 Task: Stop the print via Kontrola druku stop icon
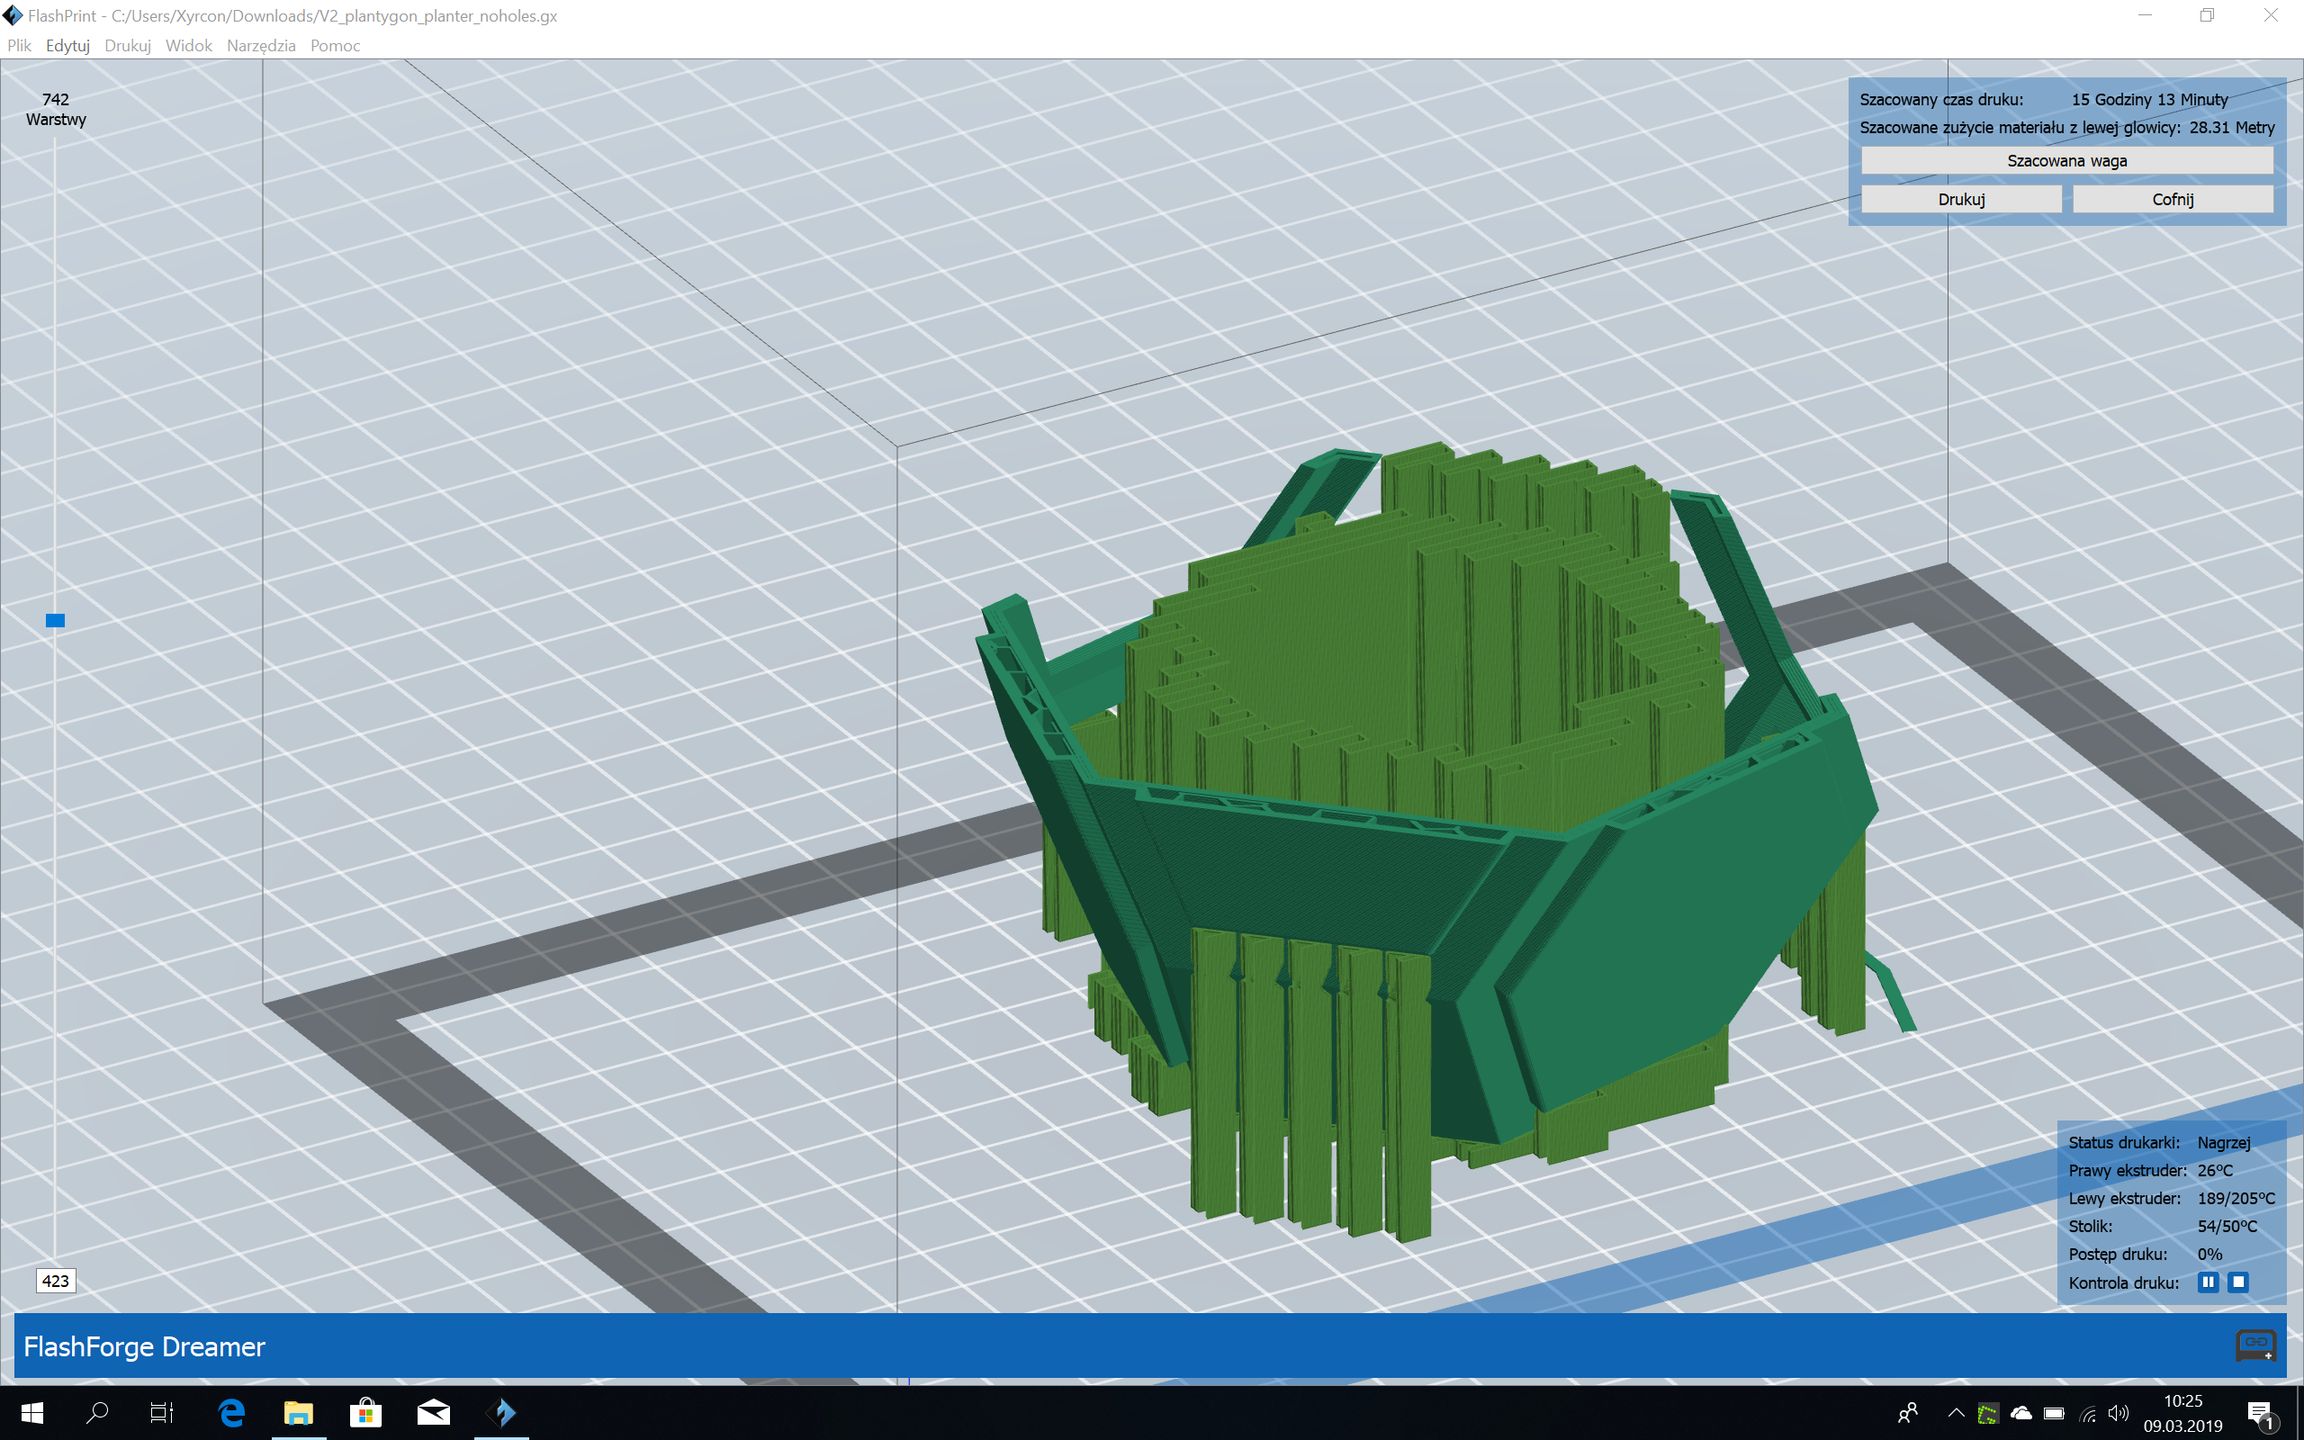point(2237,1282)
